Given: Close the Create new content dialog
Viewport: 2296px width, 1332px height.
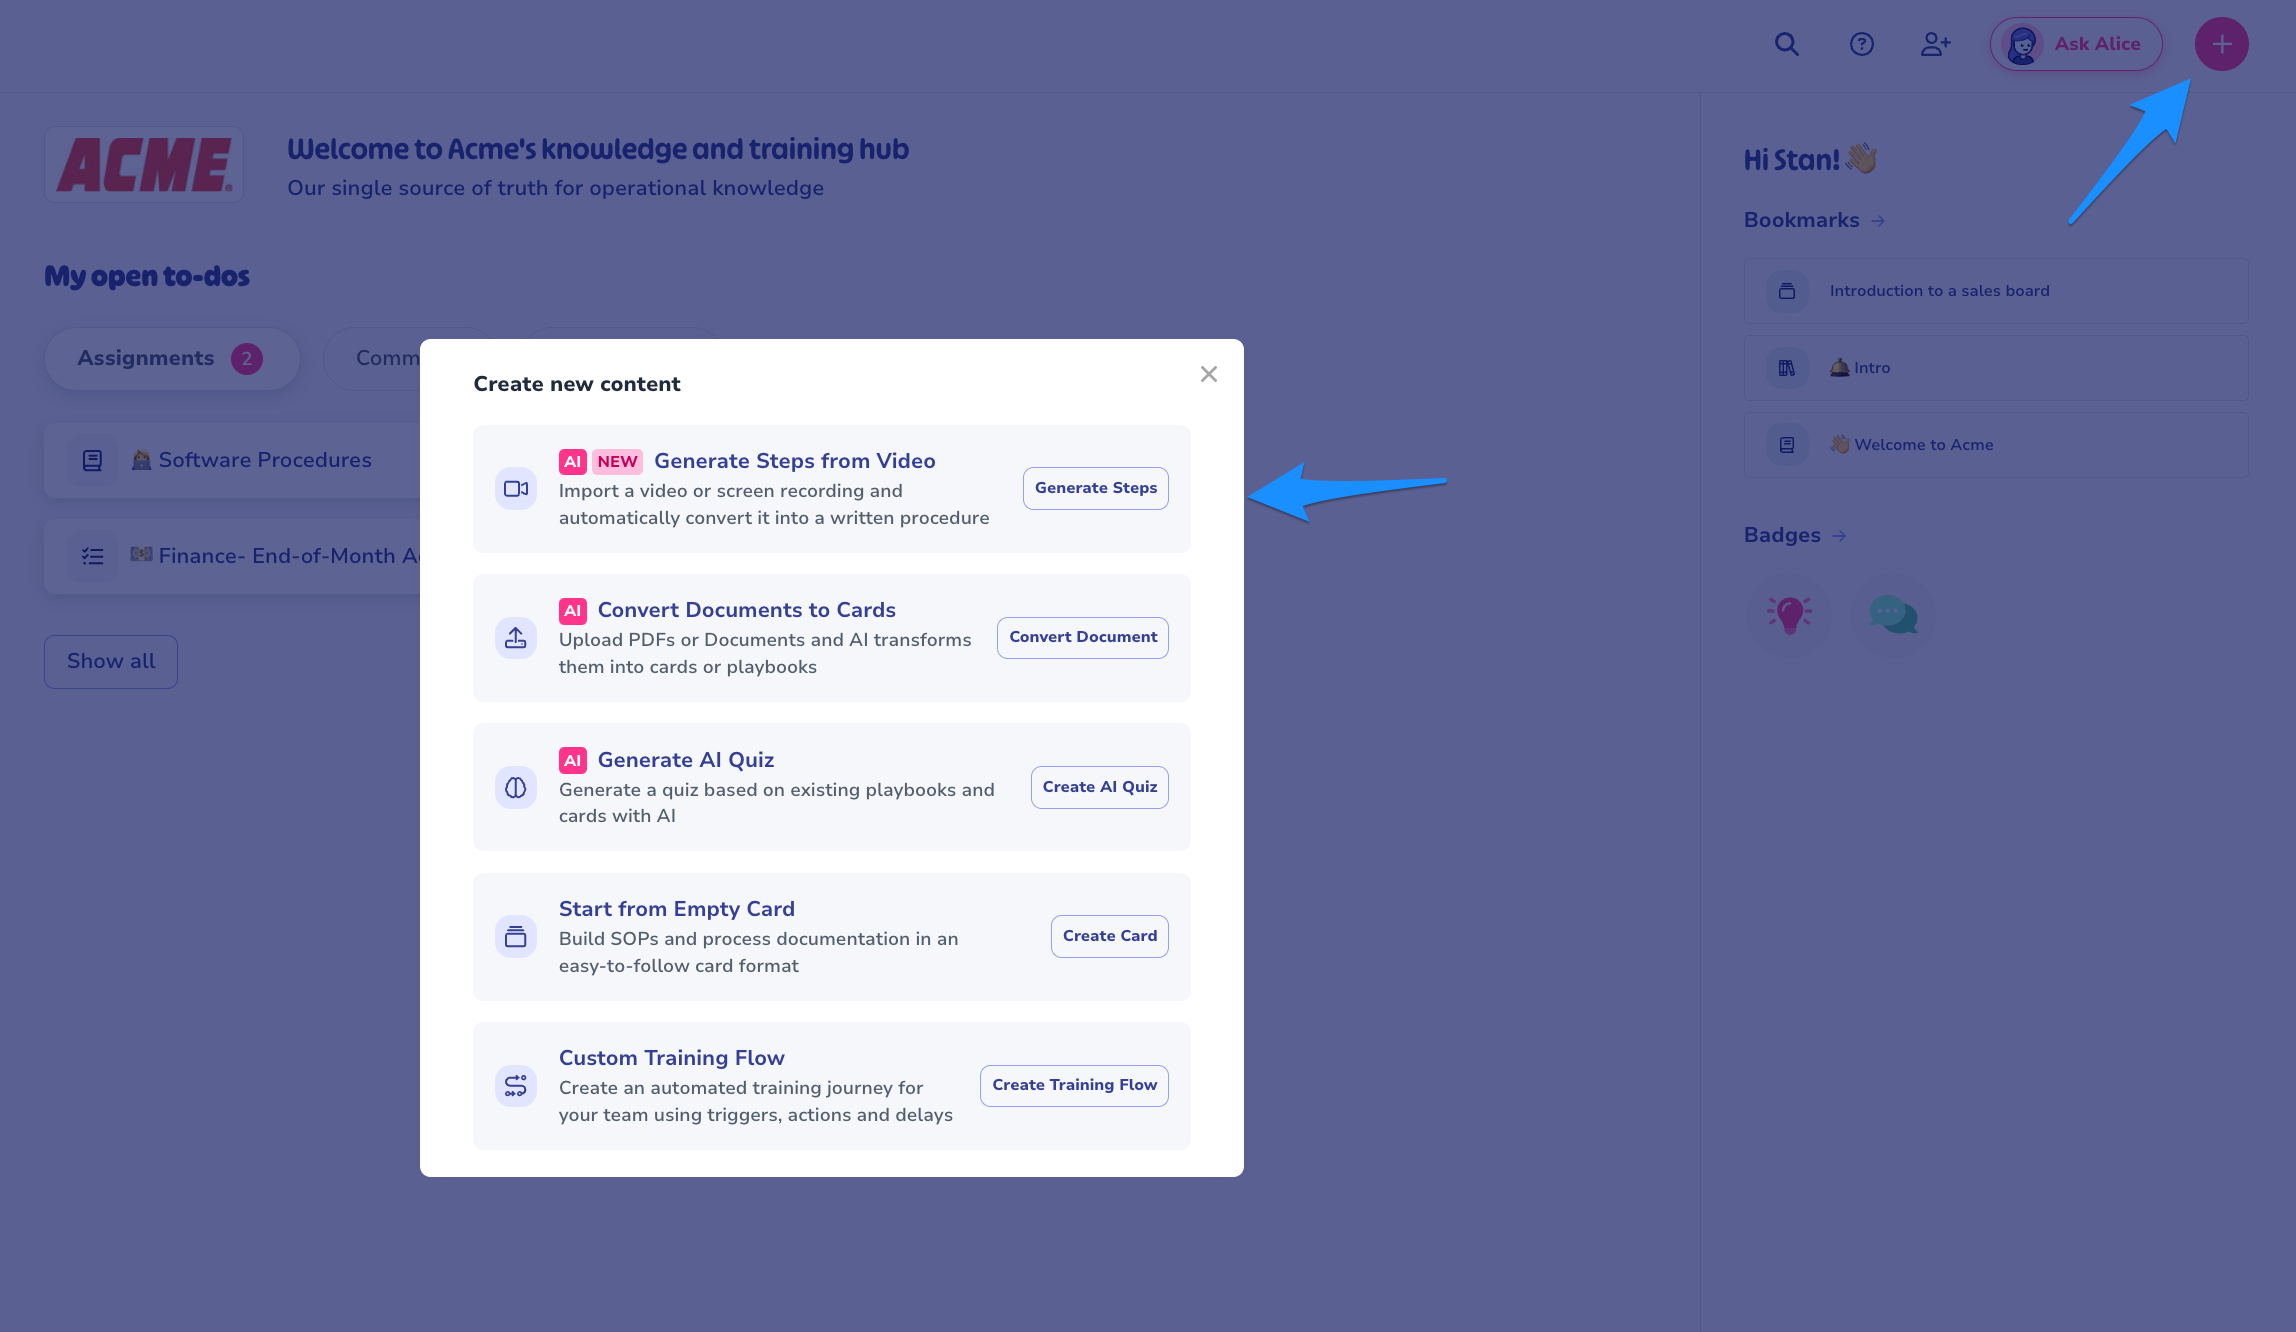Looking at the screenshot, I should click(x=1208, y=374).
